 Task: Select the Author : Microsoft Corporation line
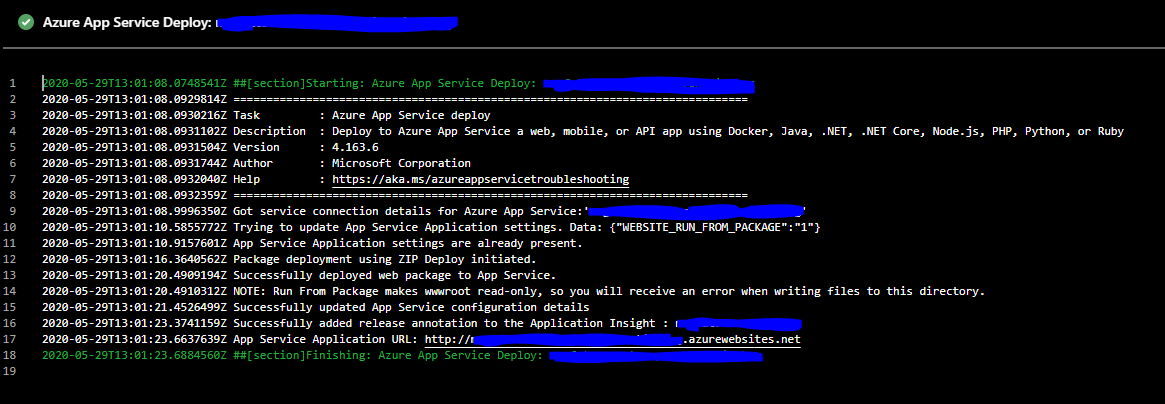coord(256,163)
